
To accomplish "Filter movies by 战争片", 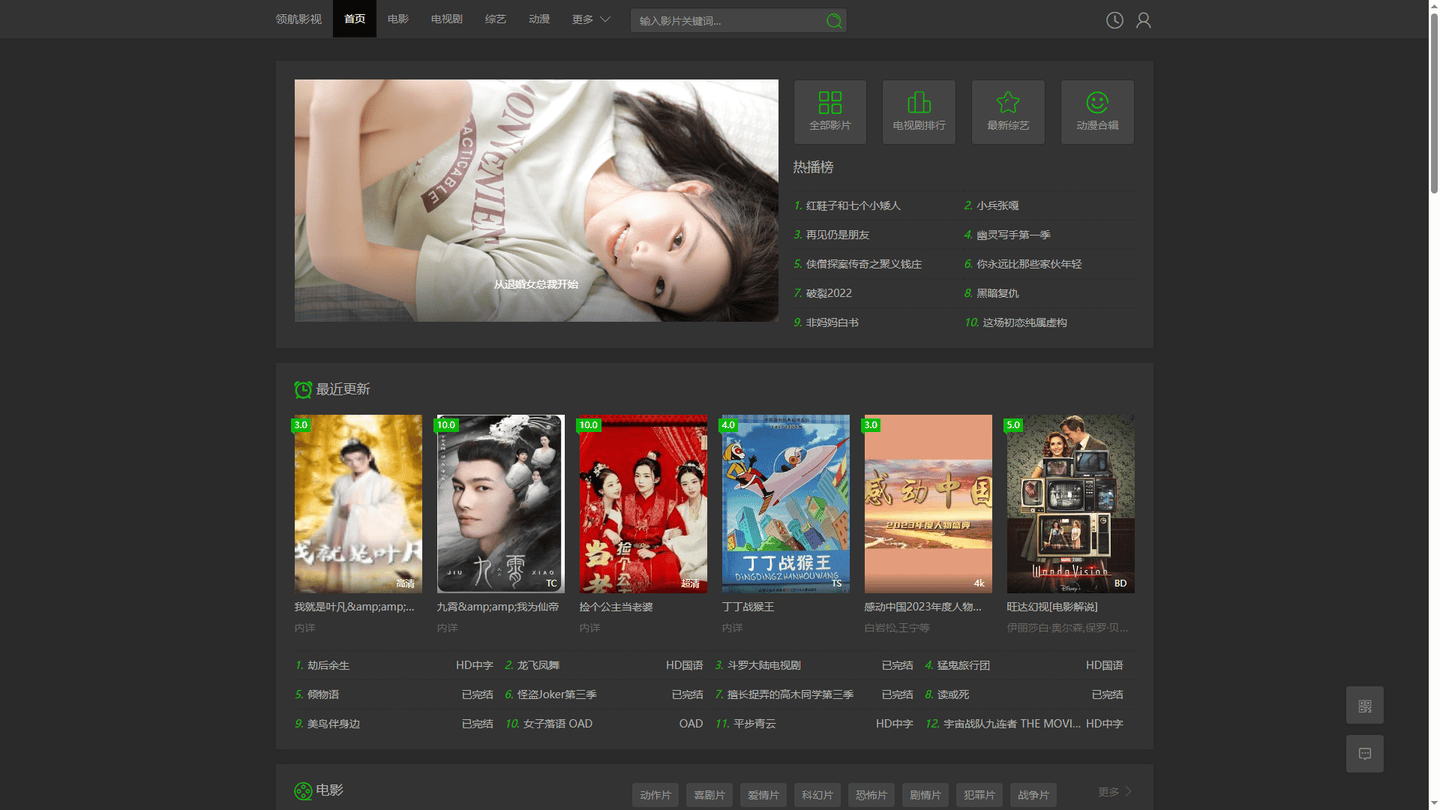I will coord(1033,795).
